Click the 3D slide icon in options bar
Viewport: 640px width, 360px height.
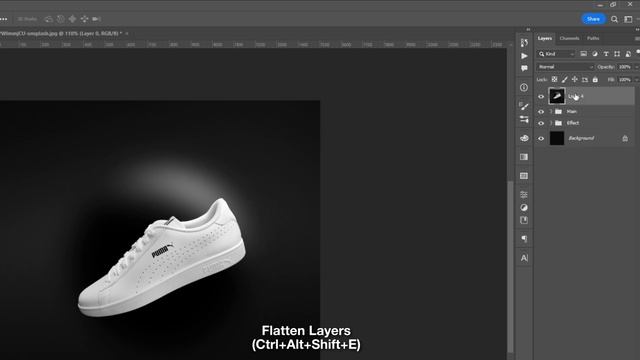click(84, 19)
